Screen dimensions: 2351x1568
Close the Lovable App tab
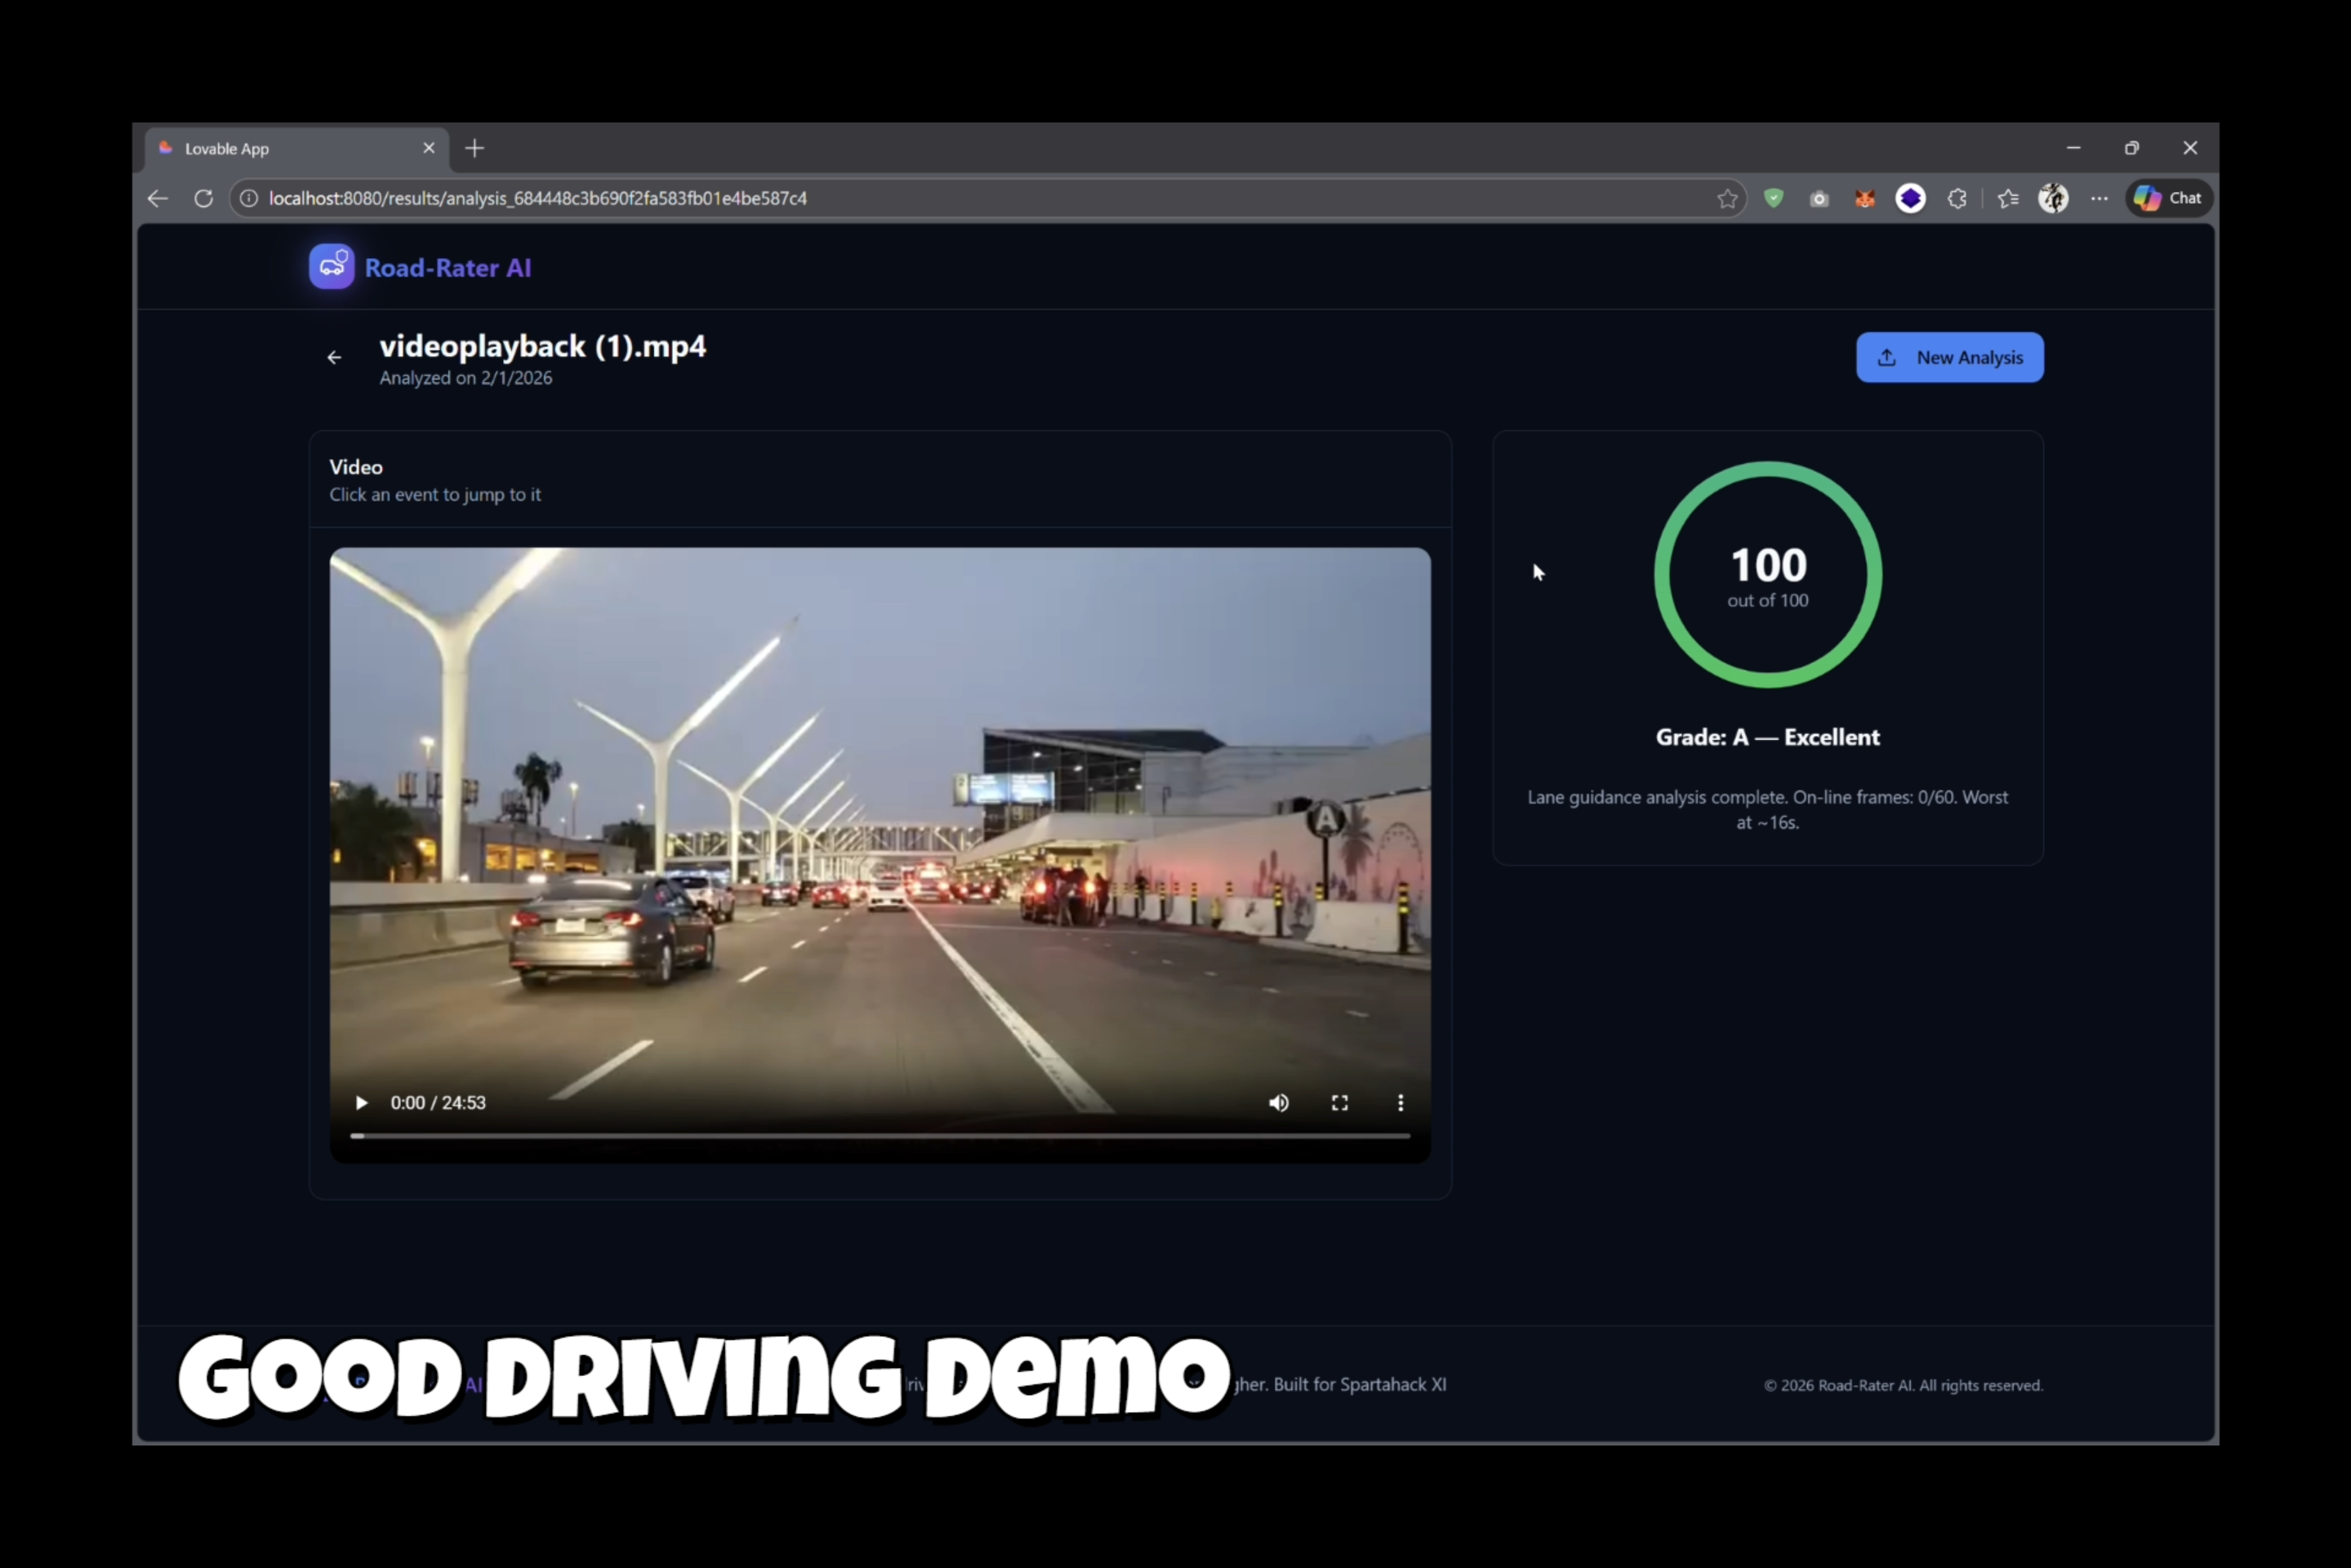429,148
